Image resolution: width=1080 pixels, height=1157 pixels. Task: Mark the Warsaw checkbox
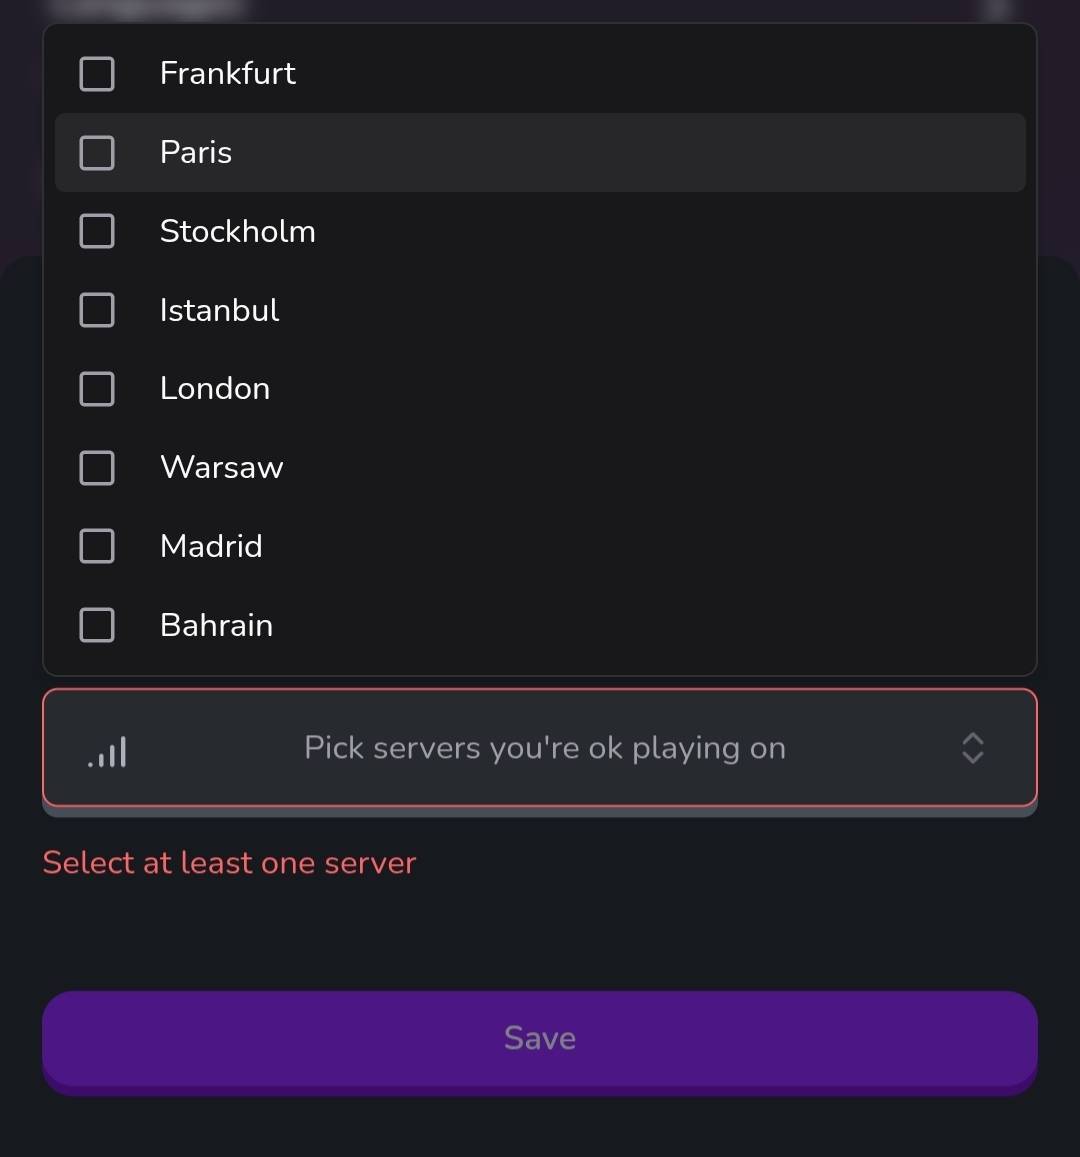tap(97, 467)
